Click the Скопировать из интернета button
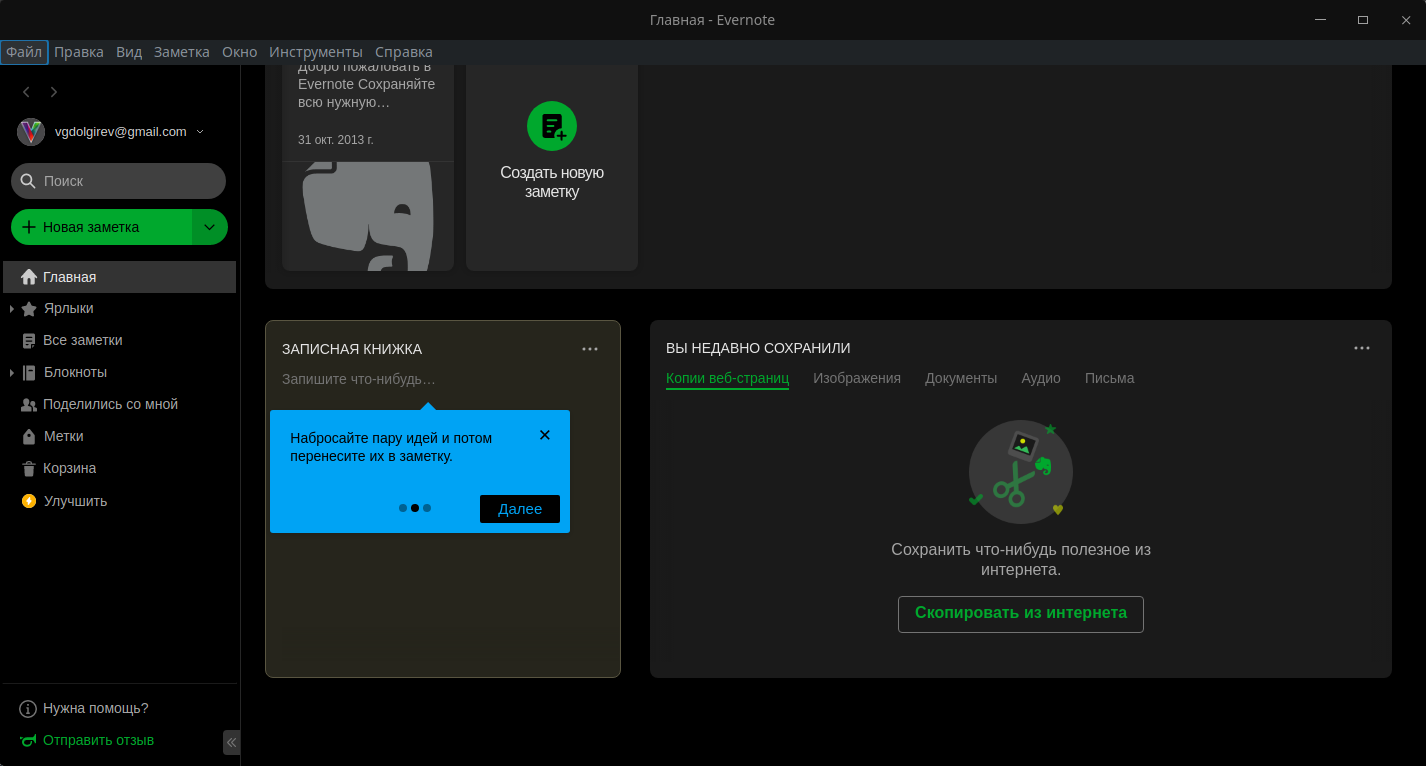This screenshot has height=766, width=1426. tap(1021, 614)
